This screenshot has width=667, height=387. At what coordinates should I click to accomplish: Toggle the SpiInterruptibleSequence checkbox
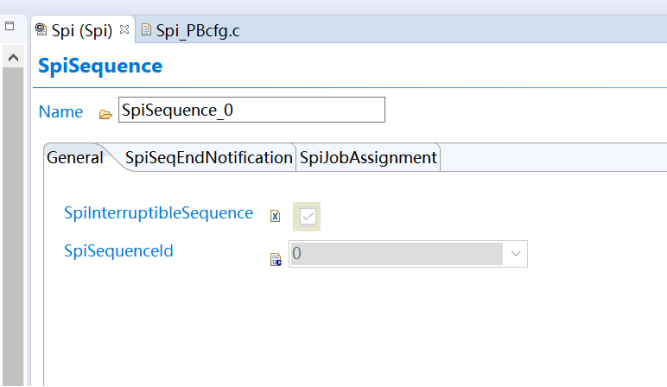(x=307, y=216)
